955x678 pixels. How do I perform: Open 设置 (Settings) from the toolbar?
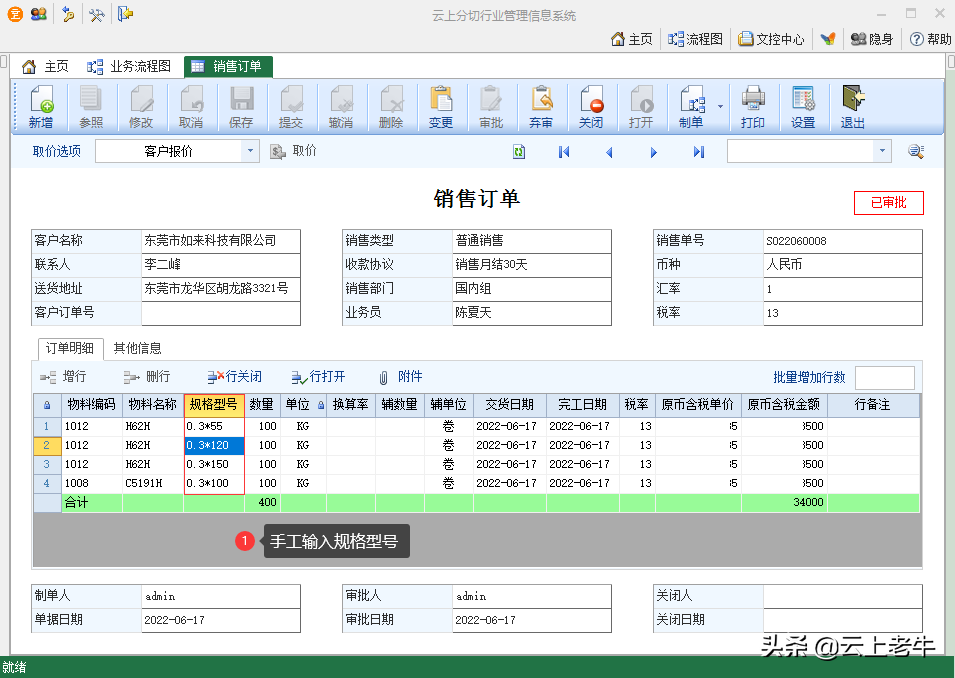(803, 106)
